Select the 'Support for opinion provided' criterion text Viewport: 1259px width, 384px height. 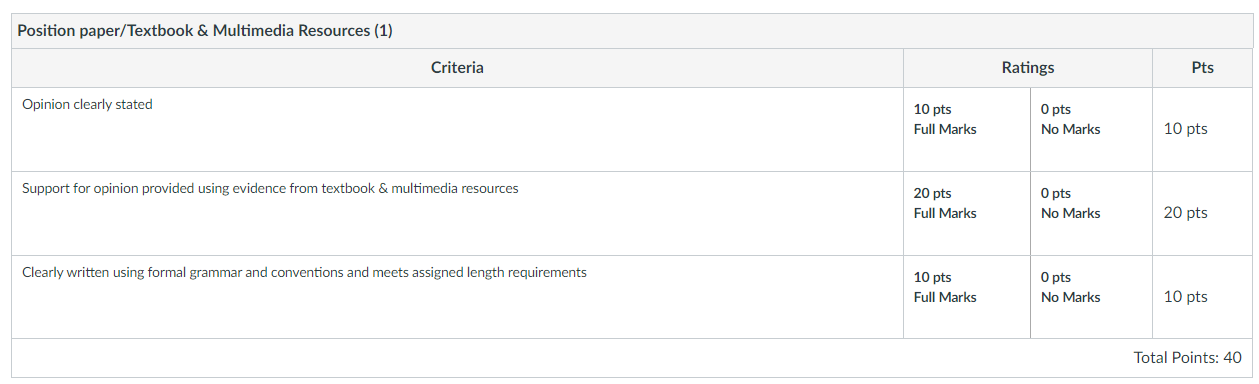point(270,188)
